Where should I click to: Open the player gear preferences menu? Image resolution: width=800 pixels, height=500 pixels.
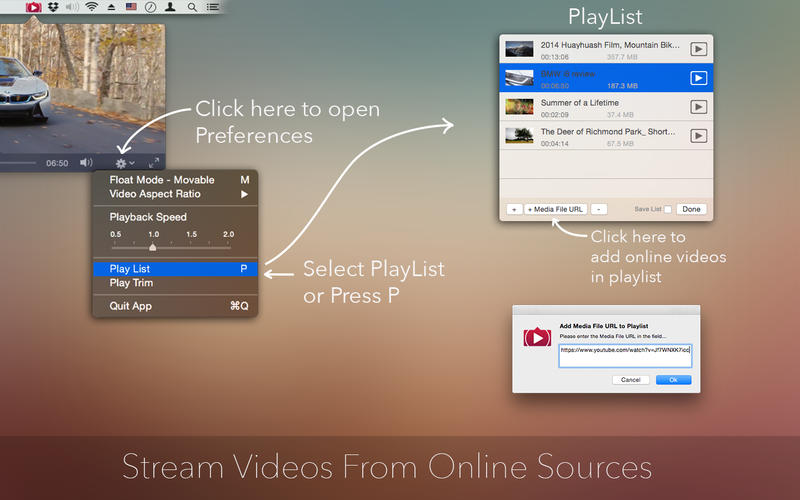[x=124, y=163]
